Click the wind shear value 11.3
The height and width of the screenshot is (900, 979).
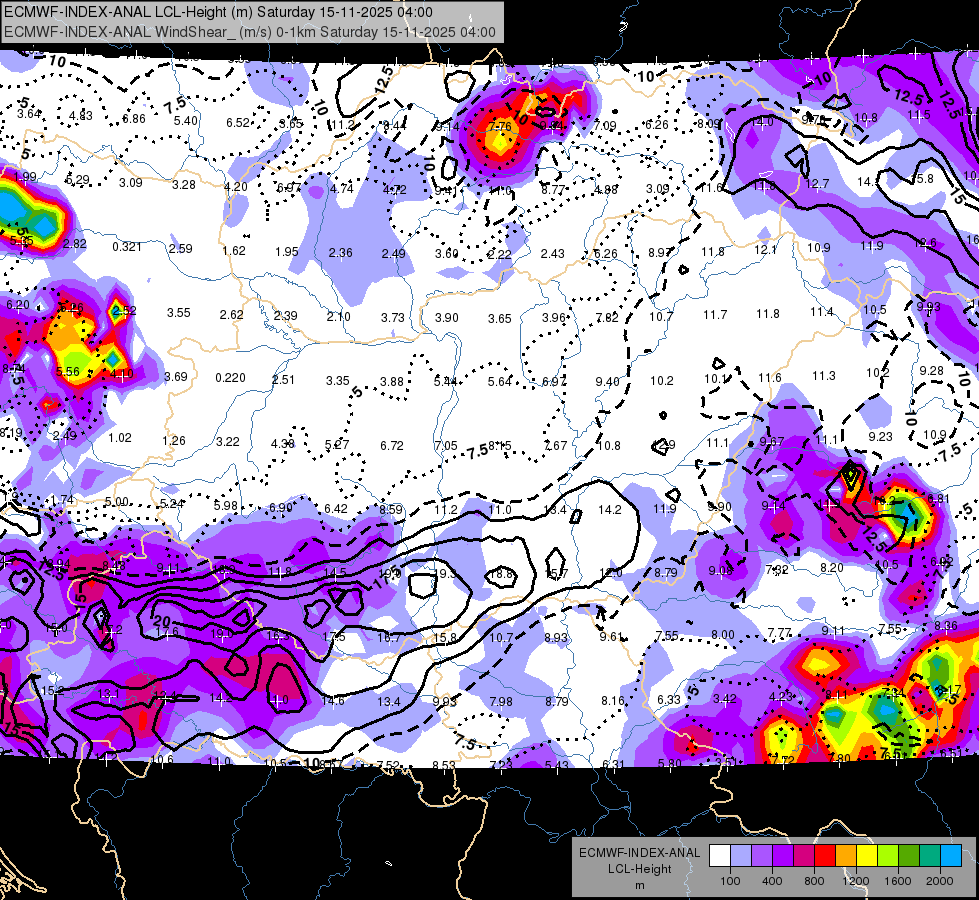pos(824,375)
